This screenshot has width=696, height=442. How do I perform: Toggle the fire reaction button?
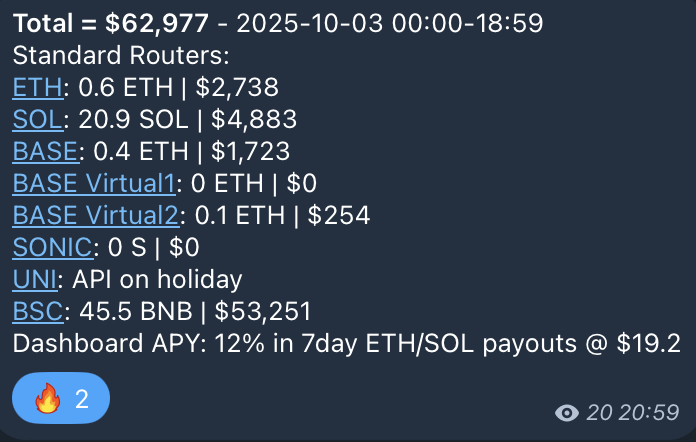pyautogui.click(x=60, y=399)
